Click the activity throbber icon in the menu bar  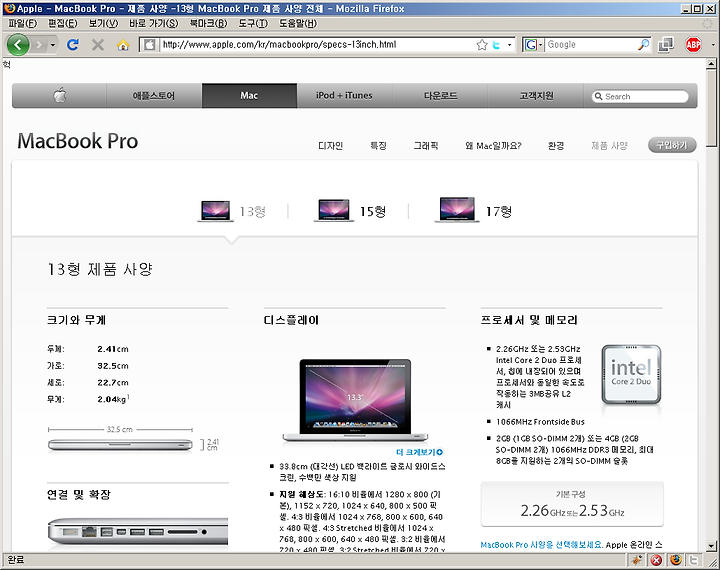(708, 23)
